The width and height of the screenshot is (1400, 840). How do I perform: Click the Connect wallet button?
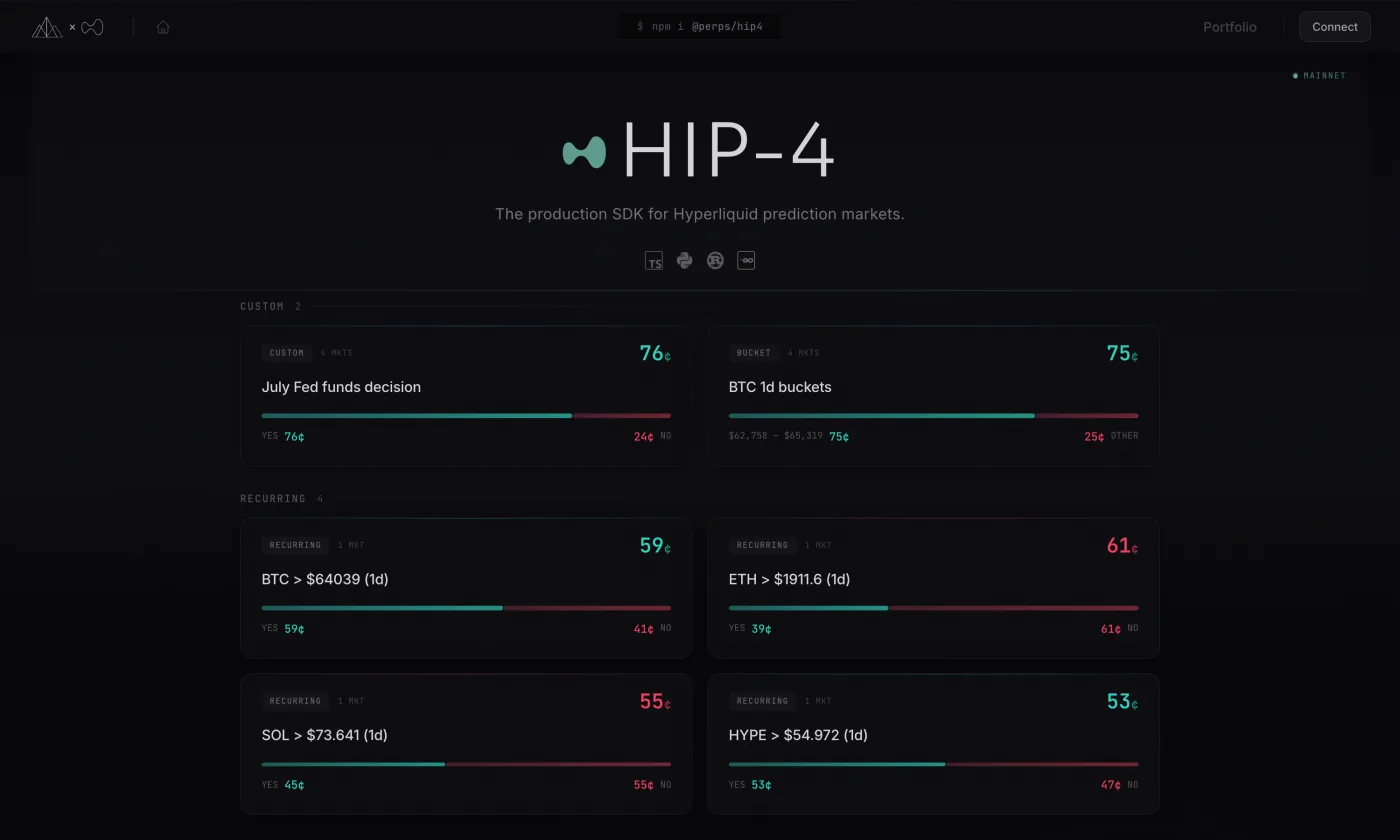1335,27
